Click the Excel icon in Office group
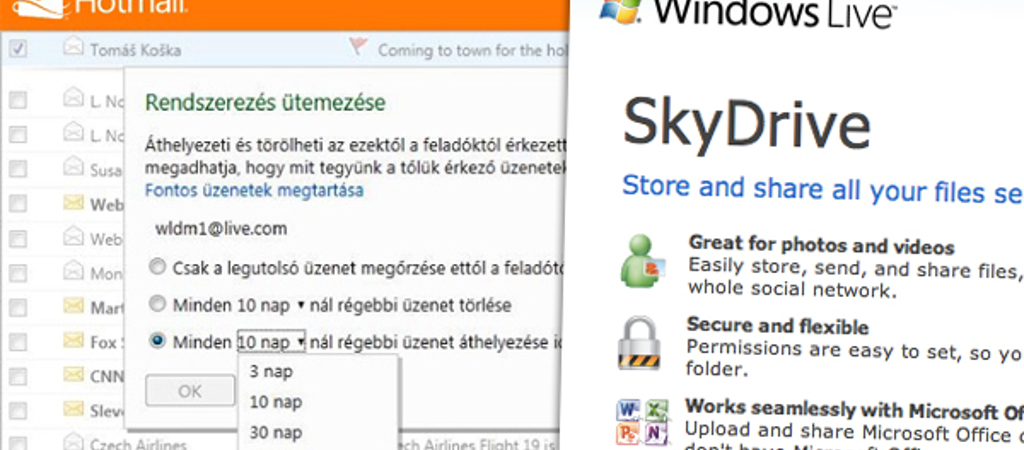The image size is (1024, 450). point(656,411)
